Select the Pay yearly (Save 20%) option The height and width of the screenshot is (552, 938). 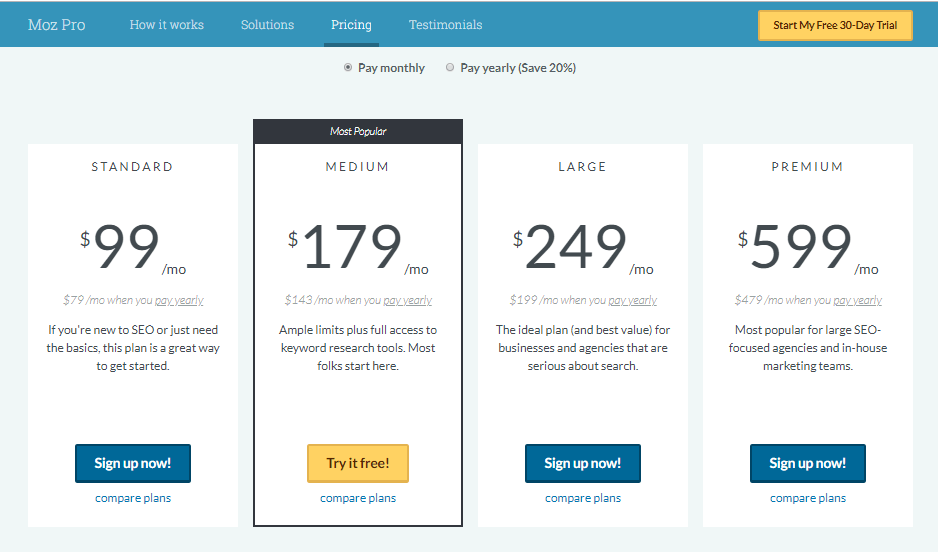(450, 68)
